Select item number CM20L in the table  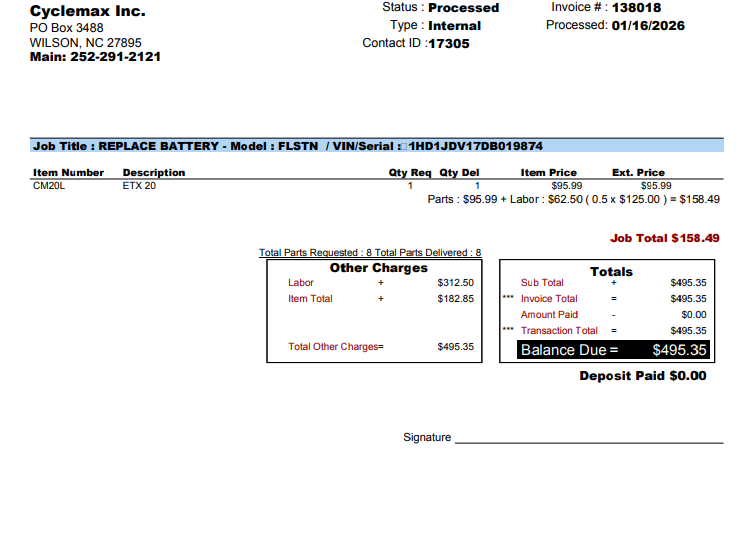pyautogui.click(x=48, y=186)
